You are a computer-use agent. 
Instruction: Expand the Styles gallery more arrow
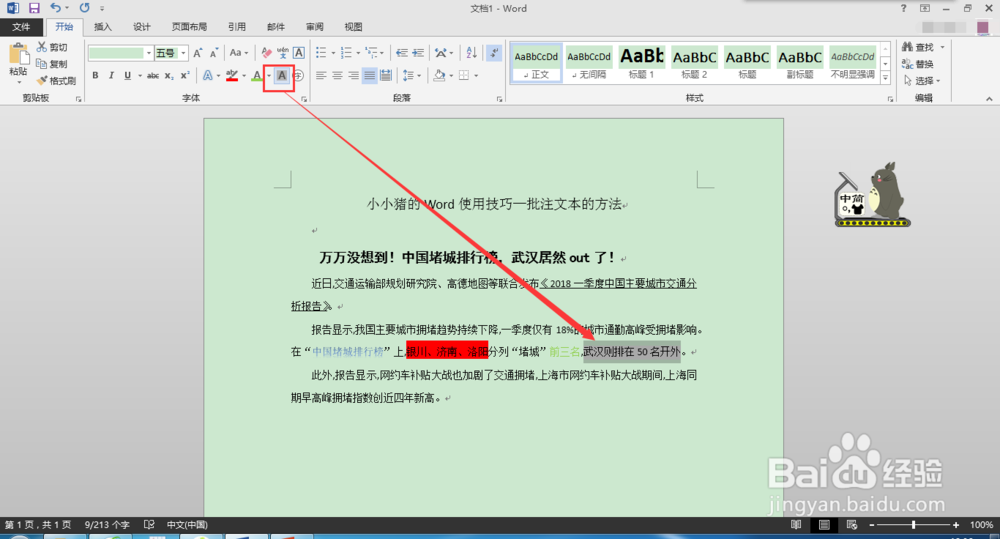click(x=885, y=78)
